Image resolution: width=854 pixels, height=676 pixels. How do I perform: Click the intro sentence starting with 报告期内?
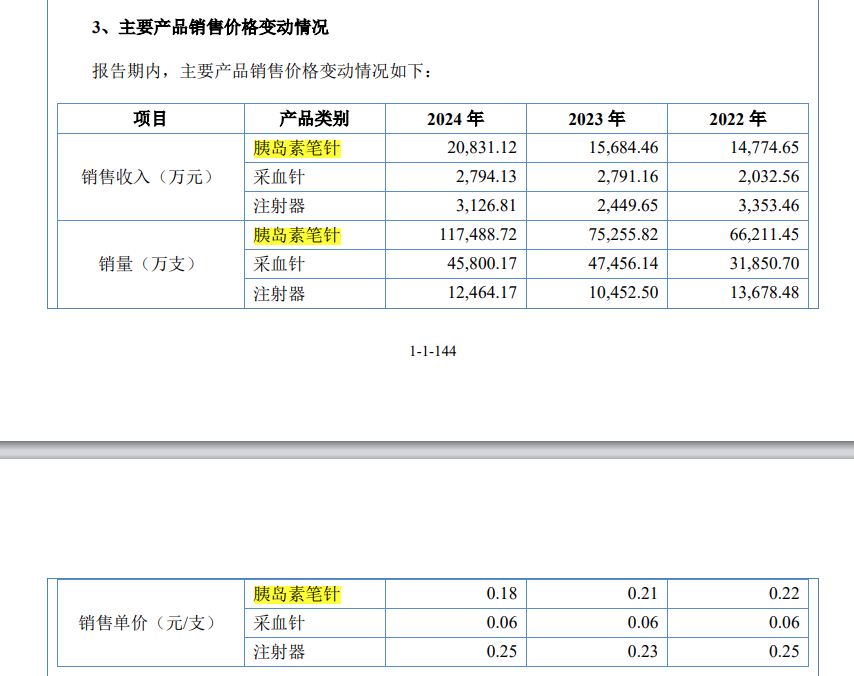point(263,72)
